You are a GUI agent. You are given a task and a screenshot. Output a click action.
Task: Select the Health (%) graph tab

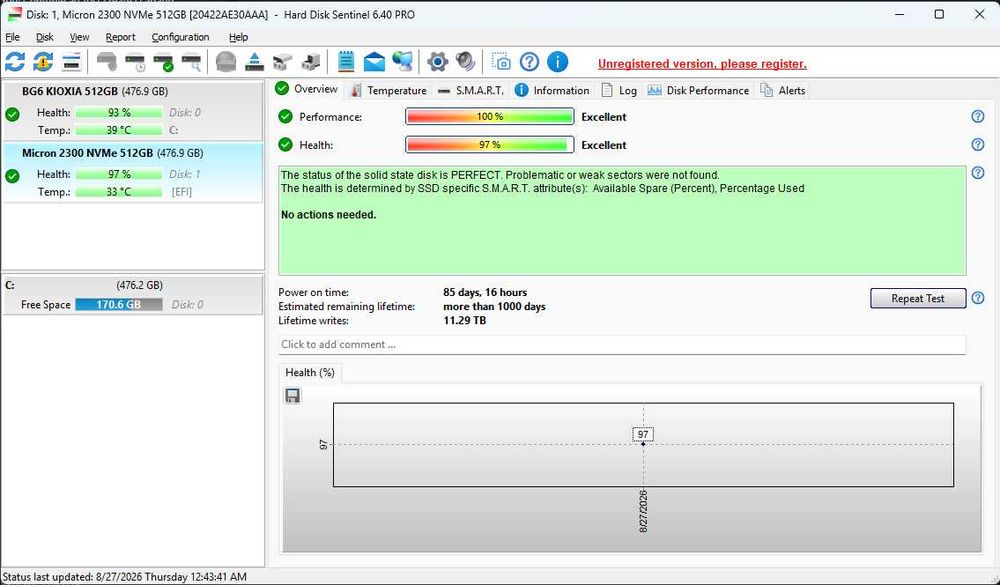point(310,373)
